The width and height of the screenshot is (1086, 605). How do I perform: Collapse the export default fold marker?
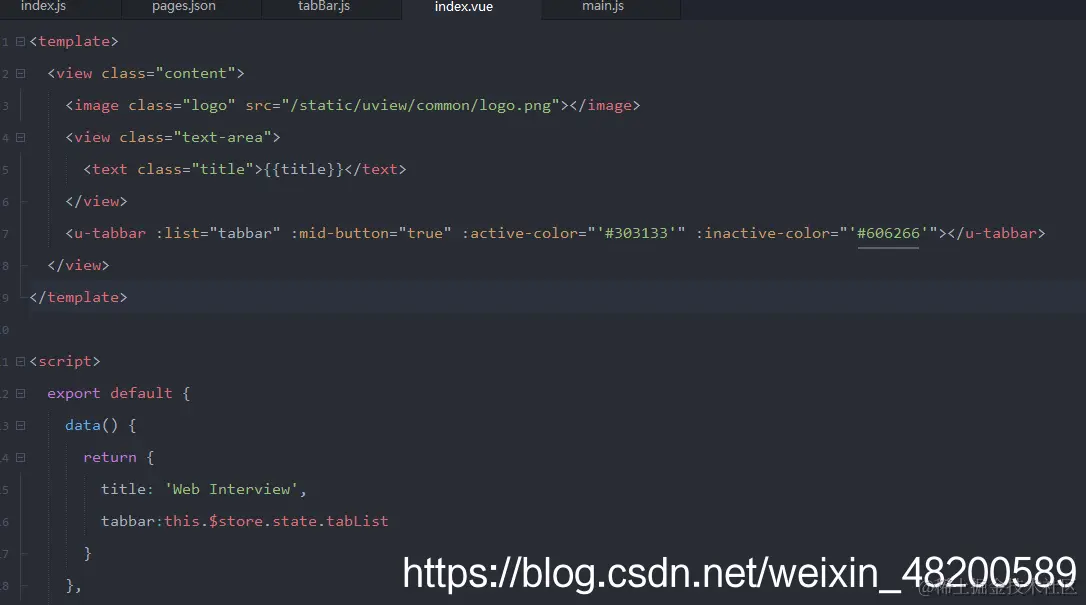21,394
